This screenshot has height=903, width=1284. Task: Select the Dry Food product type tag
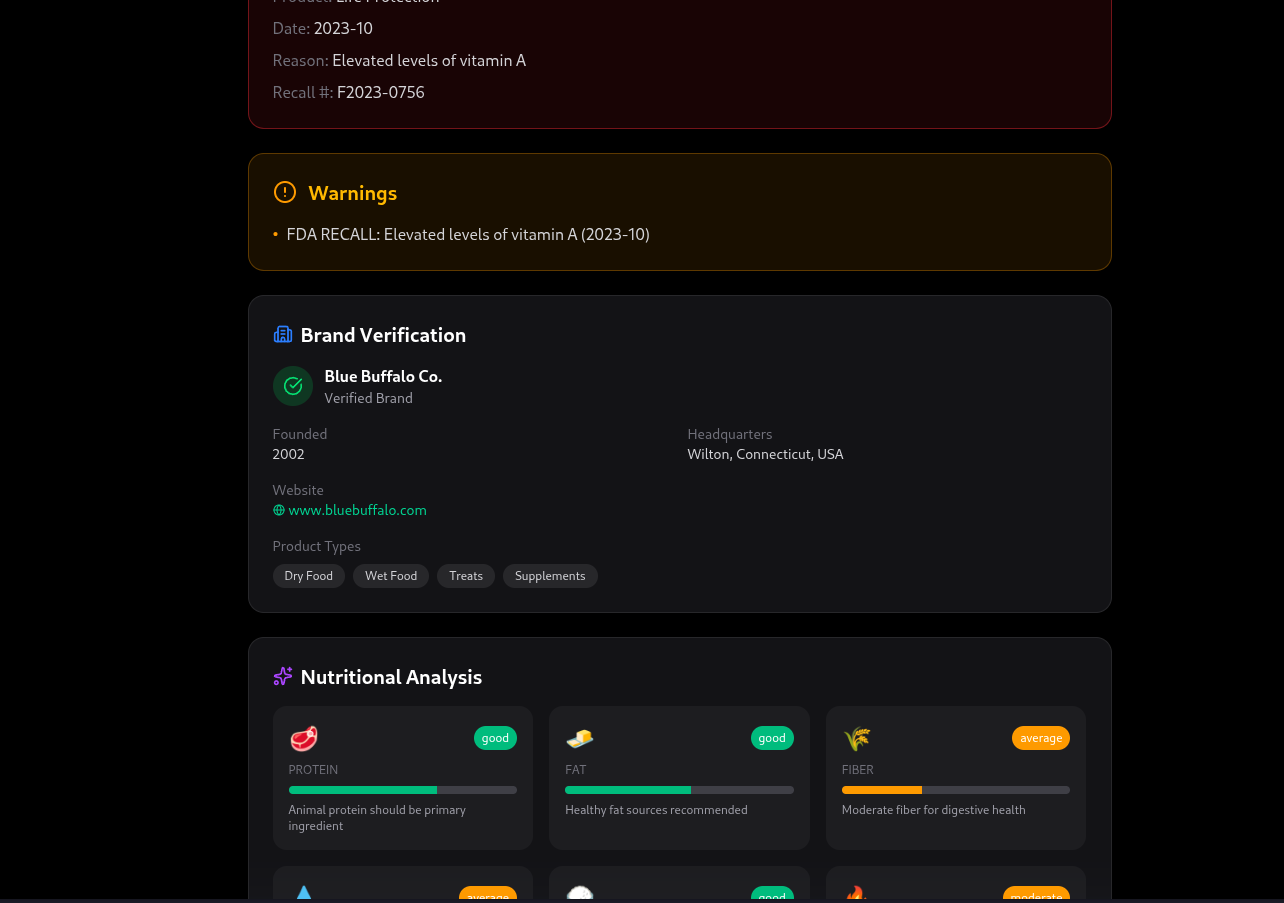click(309, 576)
